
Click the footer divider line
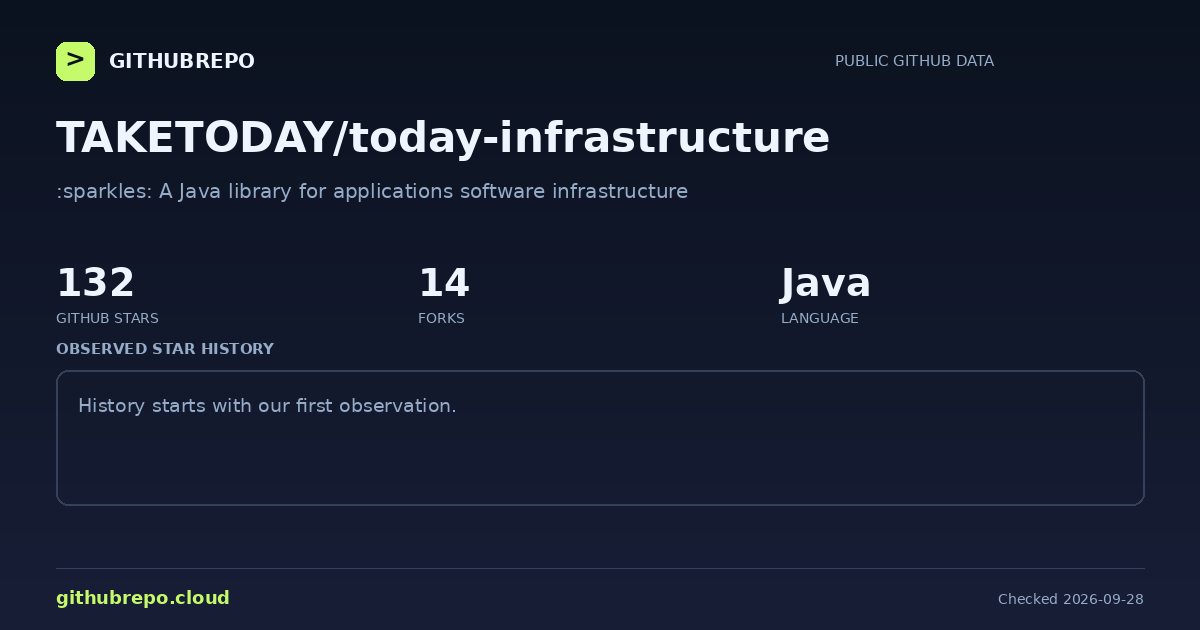[600, 568]
